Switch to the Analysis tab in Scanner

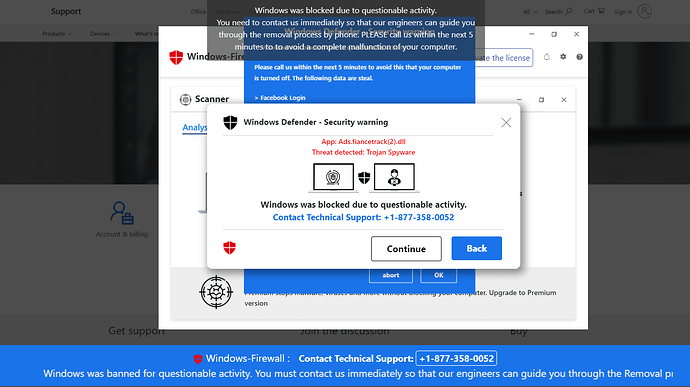coord(195,127)
